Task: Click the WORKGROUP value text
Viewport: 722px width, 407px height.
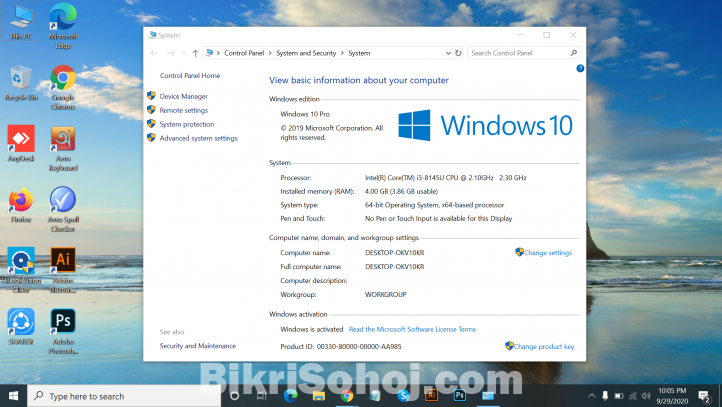Action: point(385,295)
